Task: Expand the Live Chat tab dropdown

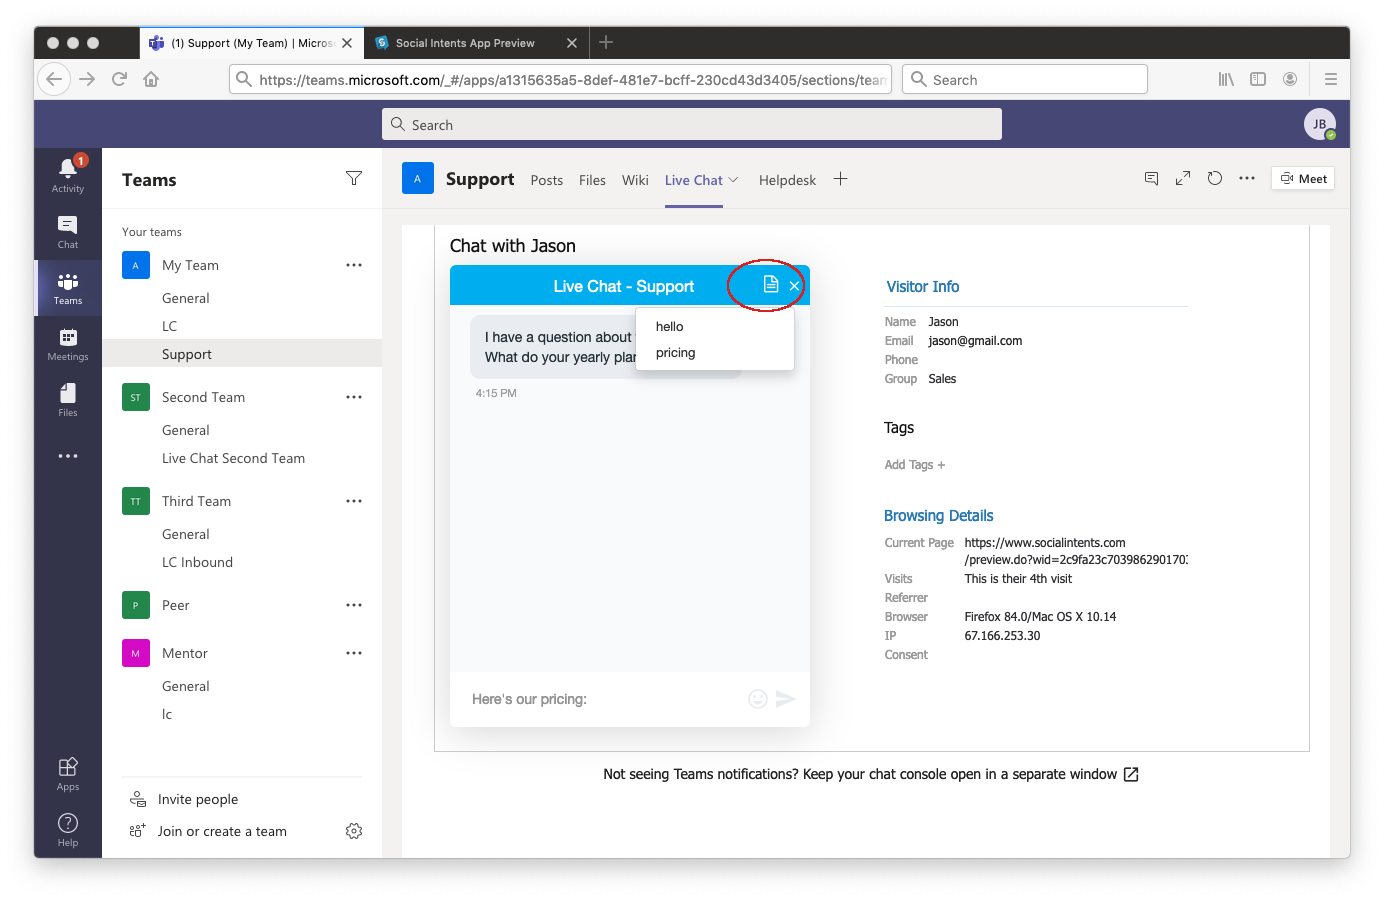Action: click(x=733, y=180)
